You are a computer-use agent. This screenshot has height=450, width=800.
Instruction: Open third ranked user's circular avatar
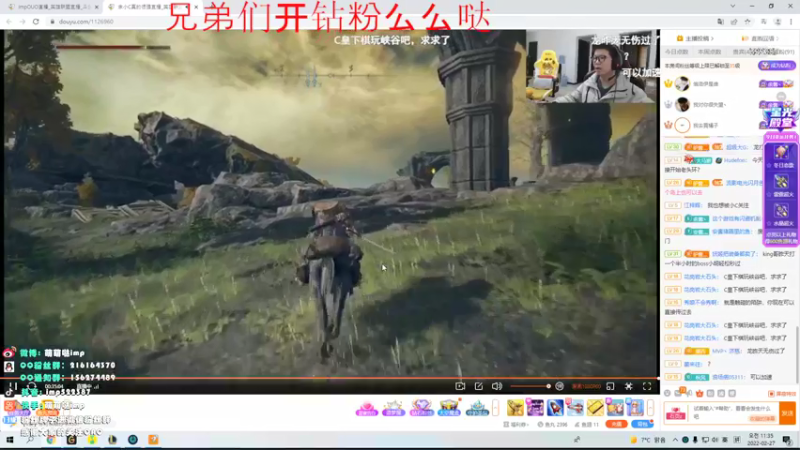tap(682, 125)
